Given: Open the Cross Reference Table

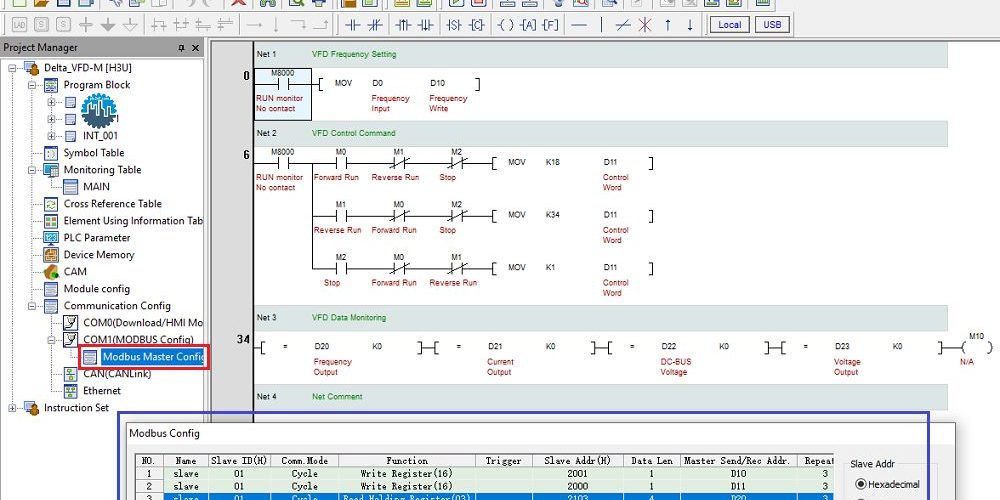Looking at the screenshot, I should [x=112, y=203].
